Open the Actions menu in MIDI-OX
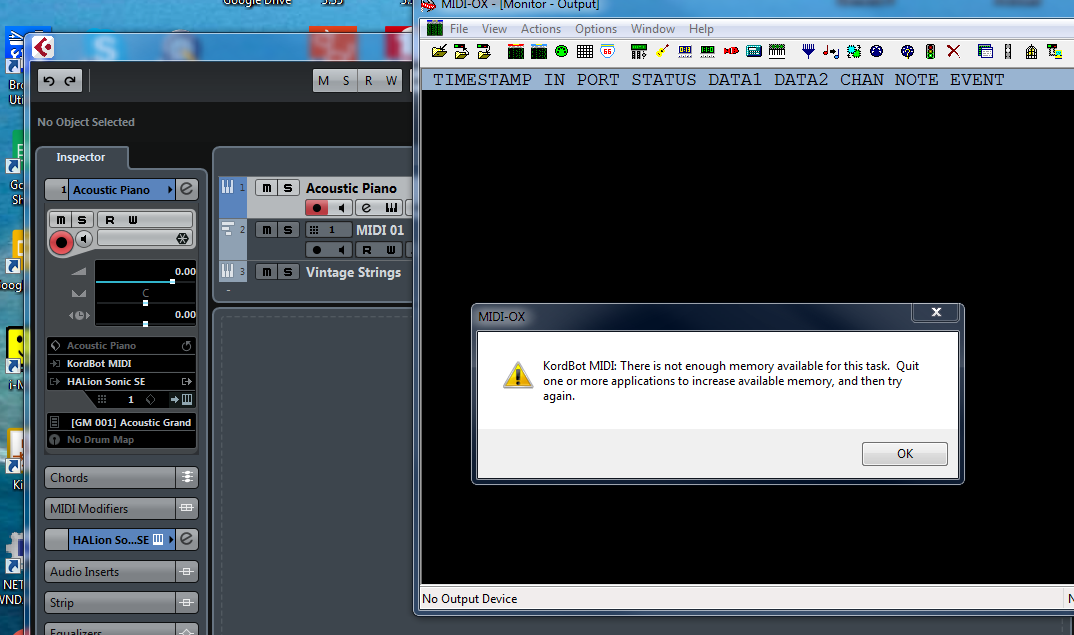Image resolution: width=1074 pixels, height=635 pixels. [x=540, y=29]
